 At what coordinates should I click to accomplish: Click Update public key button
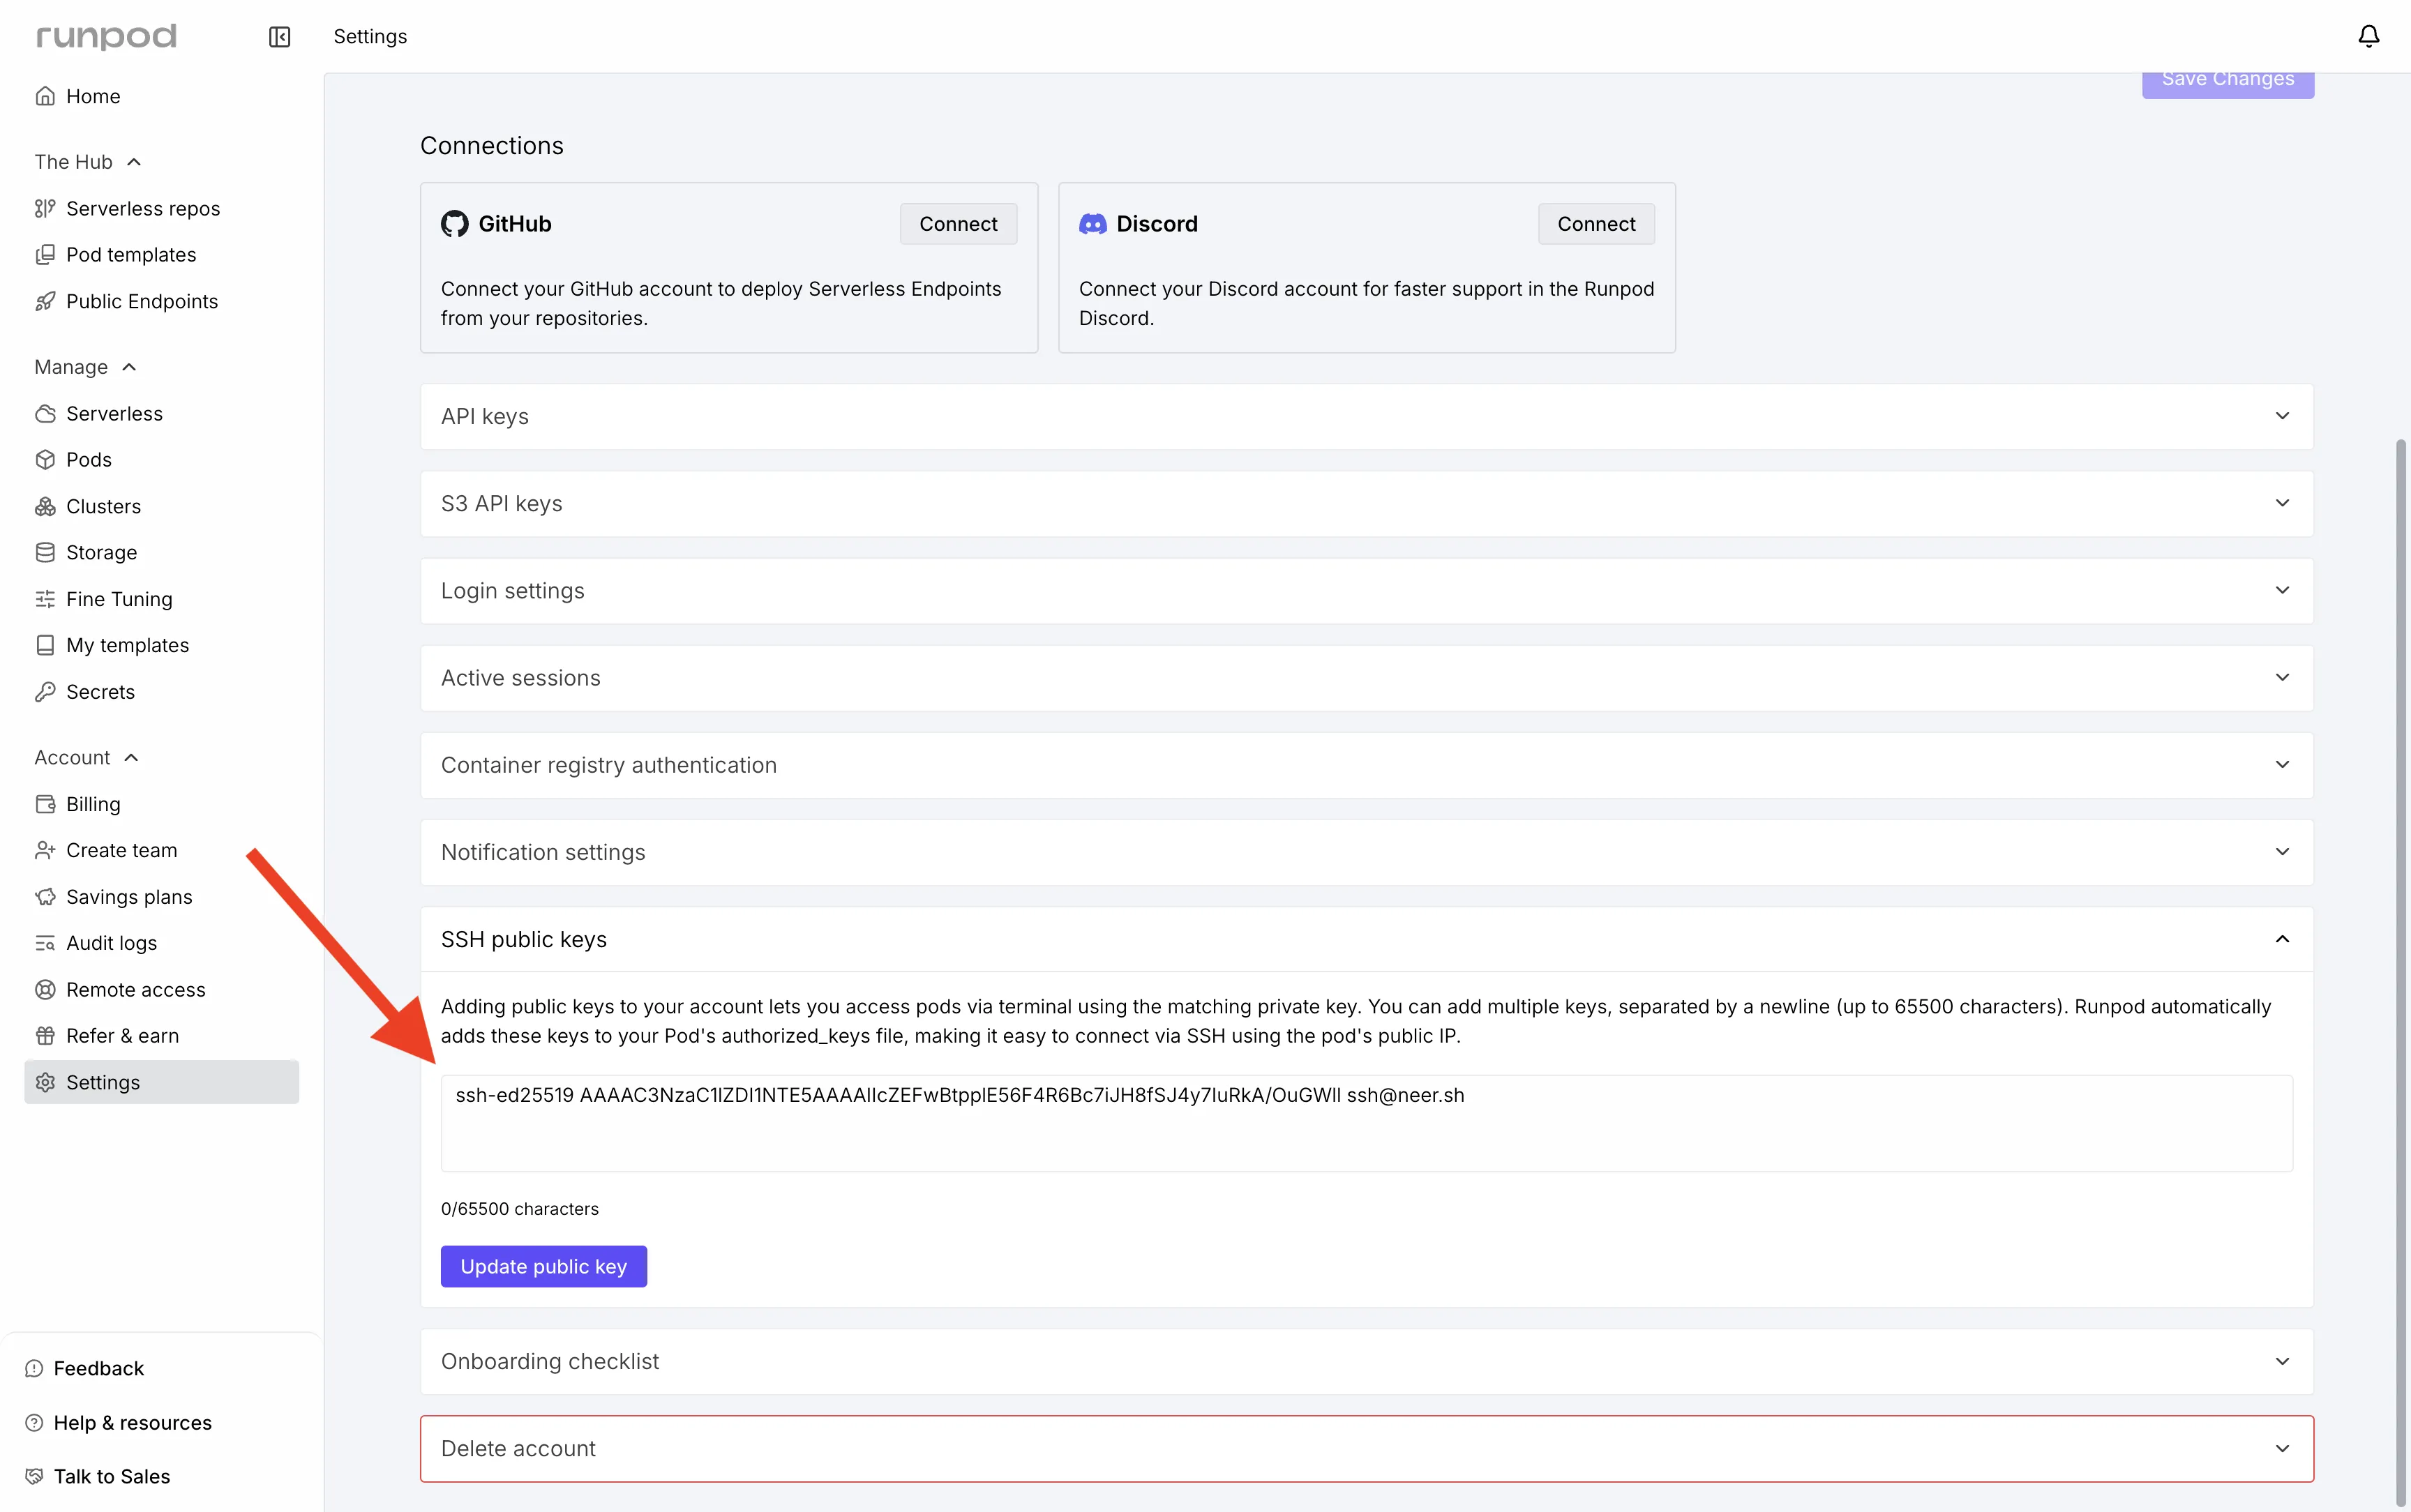pos(544,1266)
